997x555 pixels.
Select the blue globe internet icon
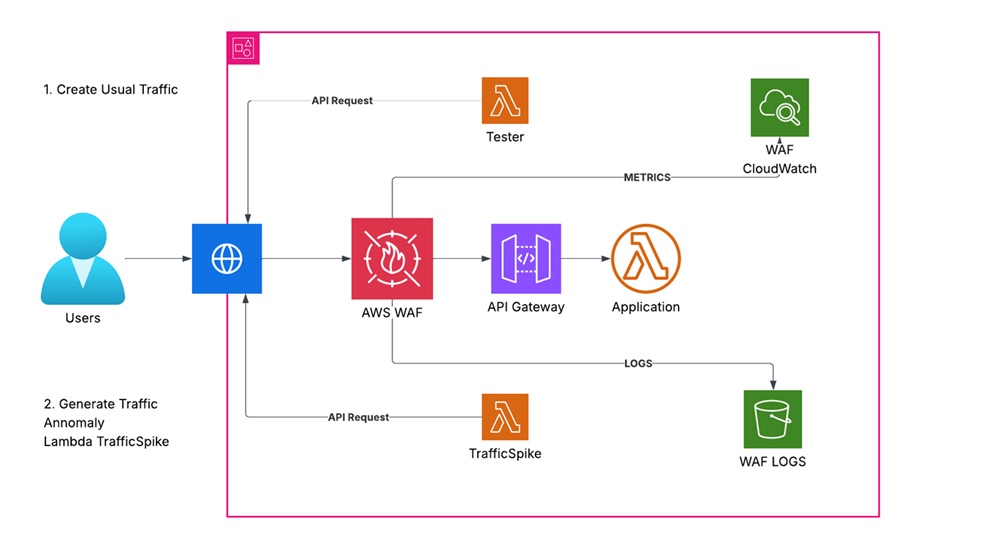click(x=227, y=259)
